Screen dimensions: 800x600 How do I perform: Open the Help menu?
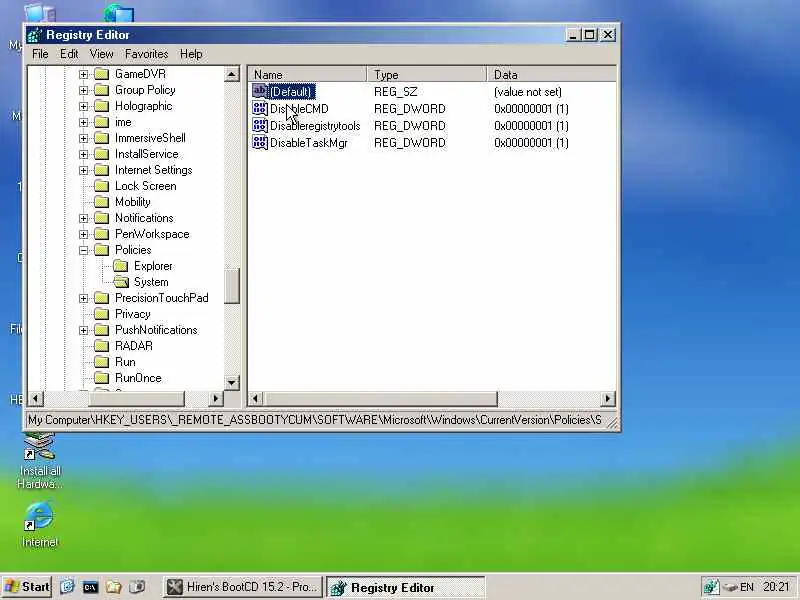tap(191, 54)
